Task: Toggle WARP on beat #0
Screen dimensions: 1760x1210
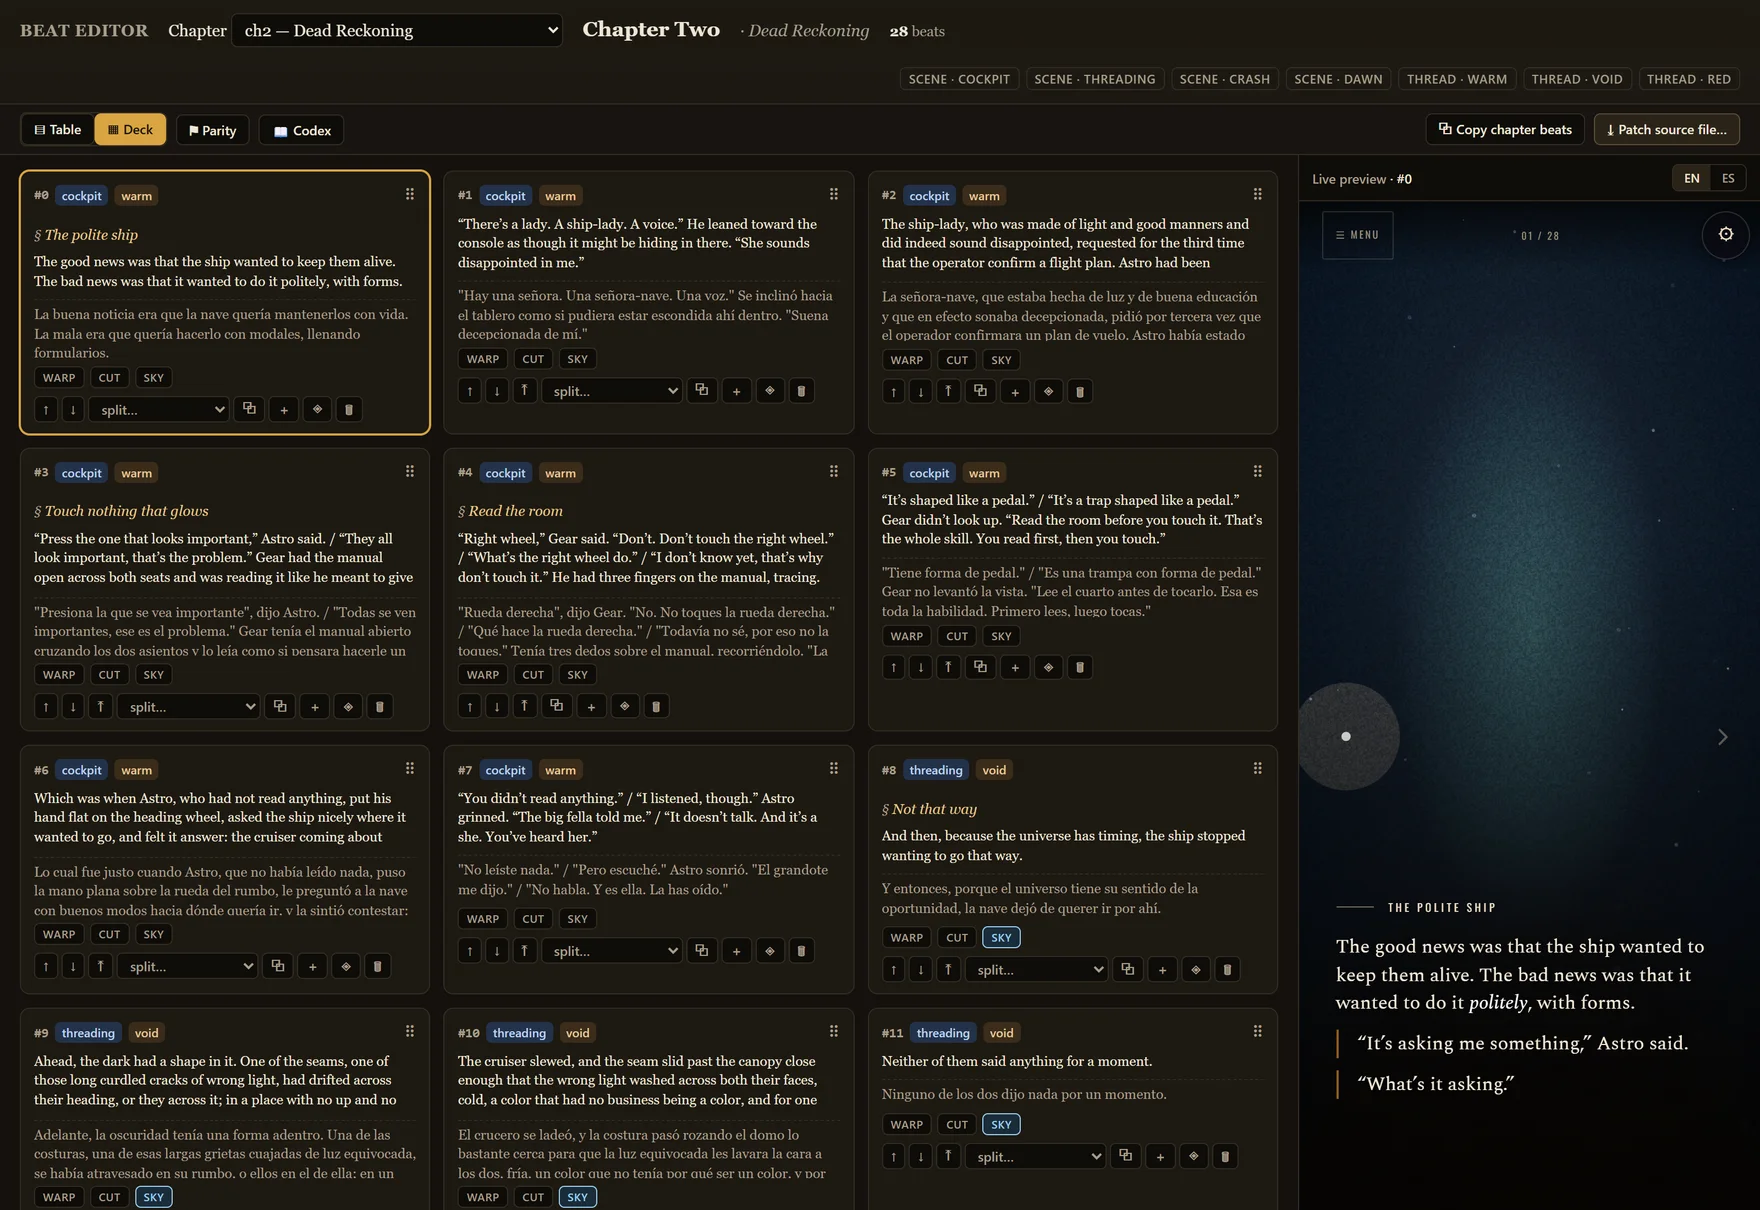Action: (x=59, y=378)
